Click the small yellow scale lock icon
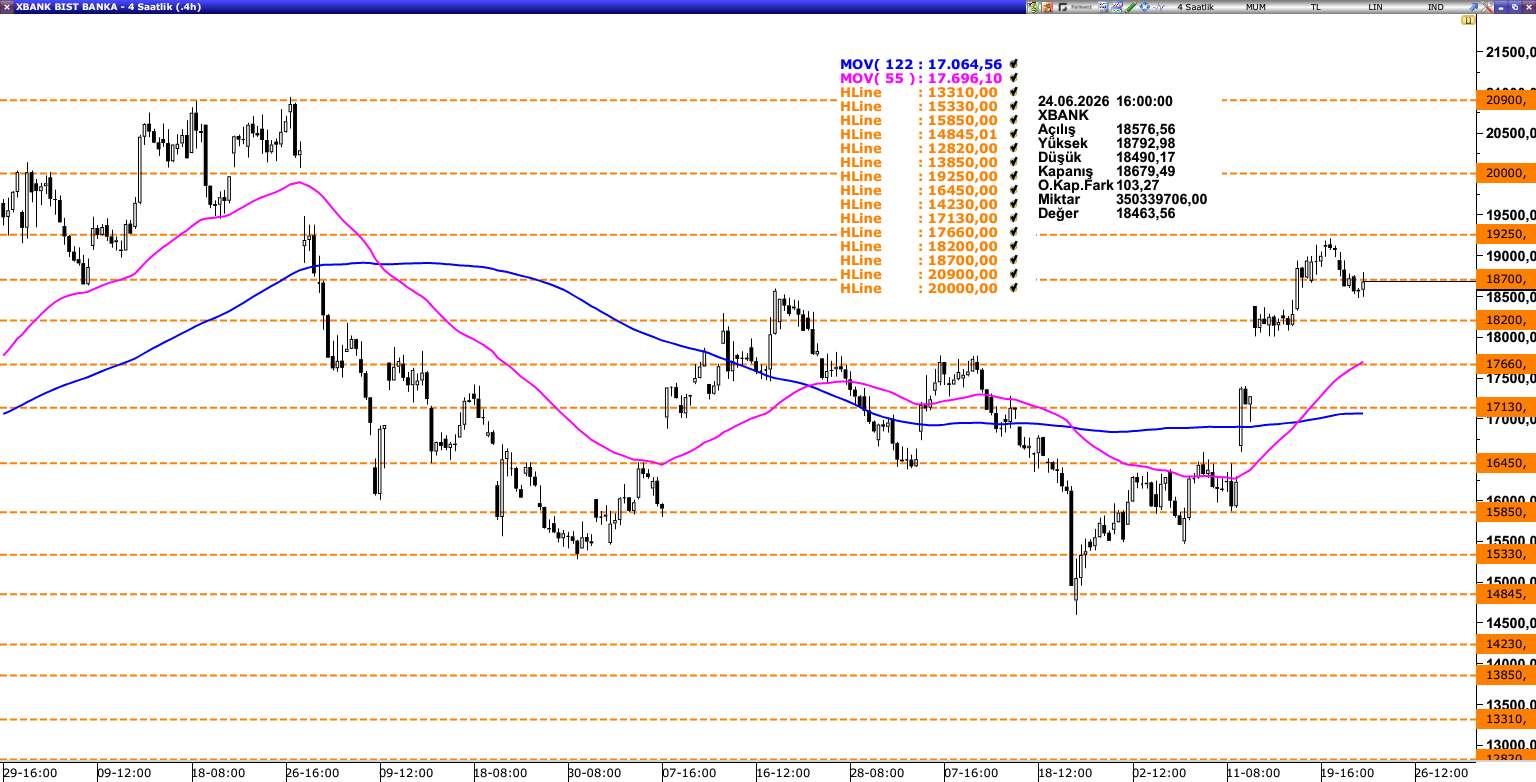This screenshot has width=1536, height=782. pyautogui.click(x=1468, y=20)
